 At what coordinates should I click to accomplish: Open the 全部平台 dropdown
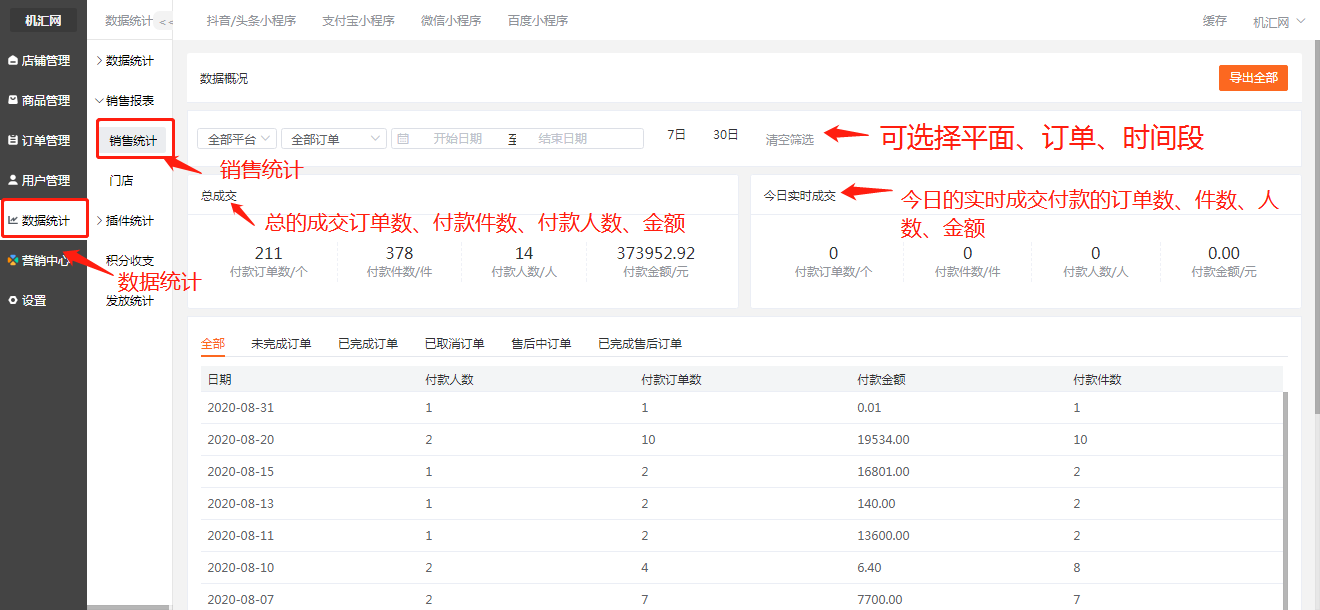[x=237, y=139]
